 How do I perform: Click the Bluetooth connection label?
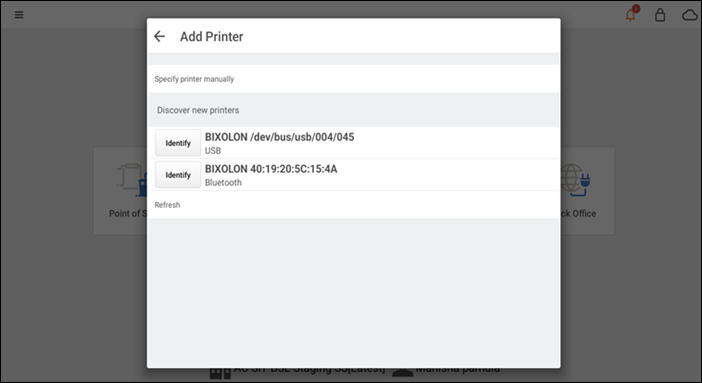pos(223,182)
